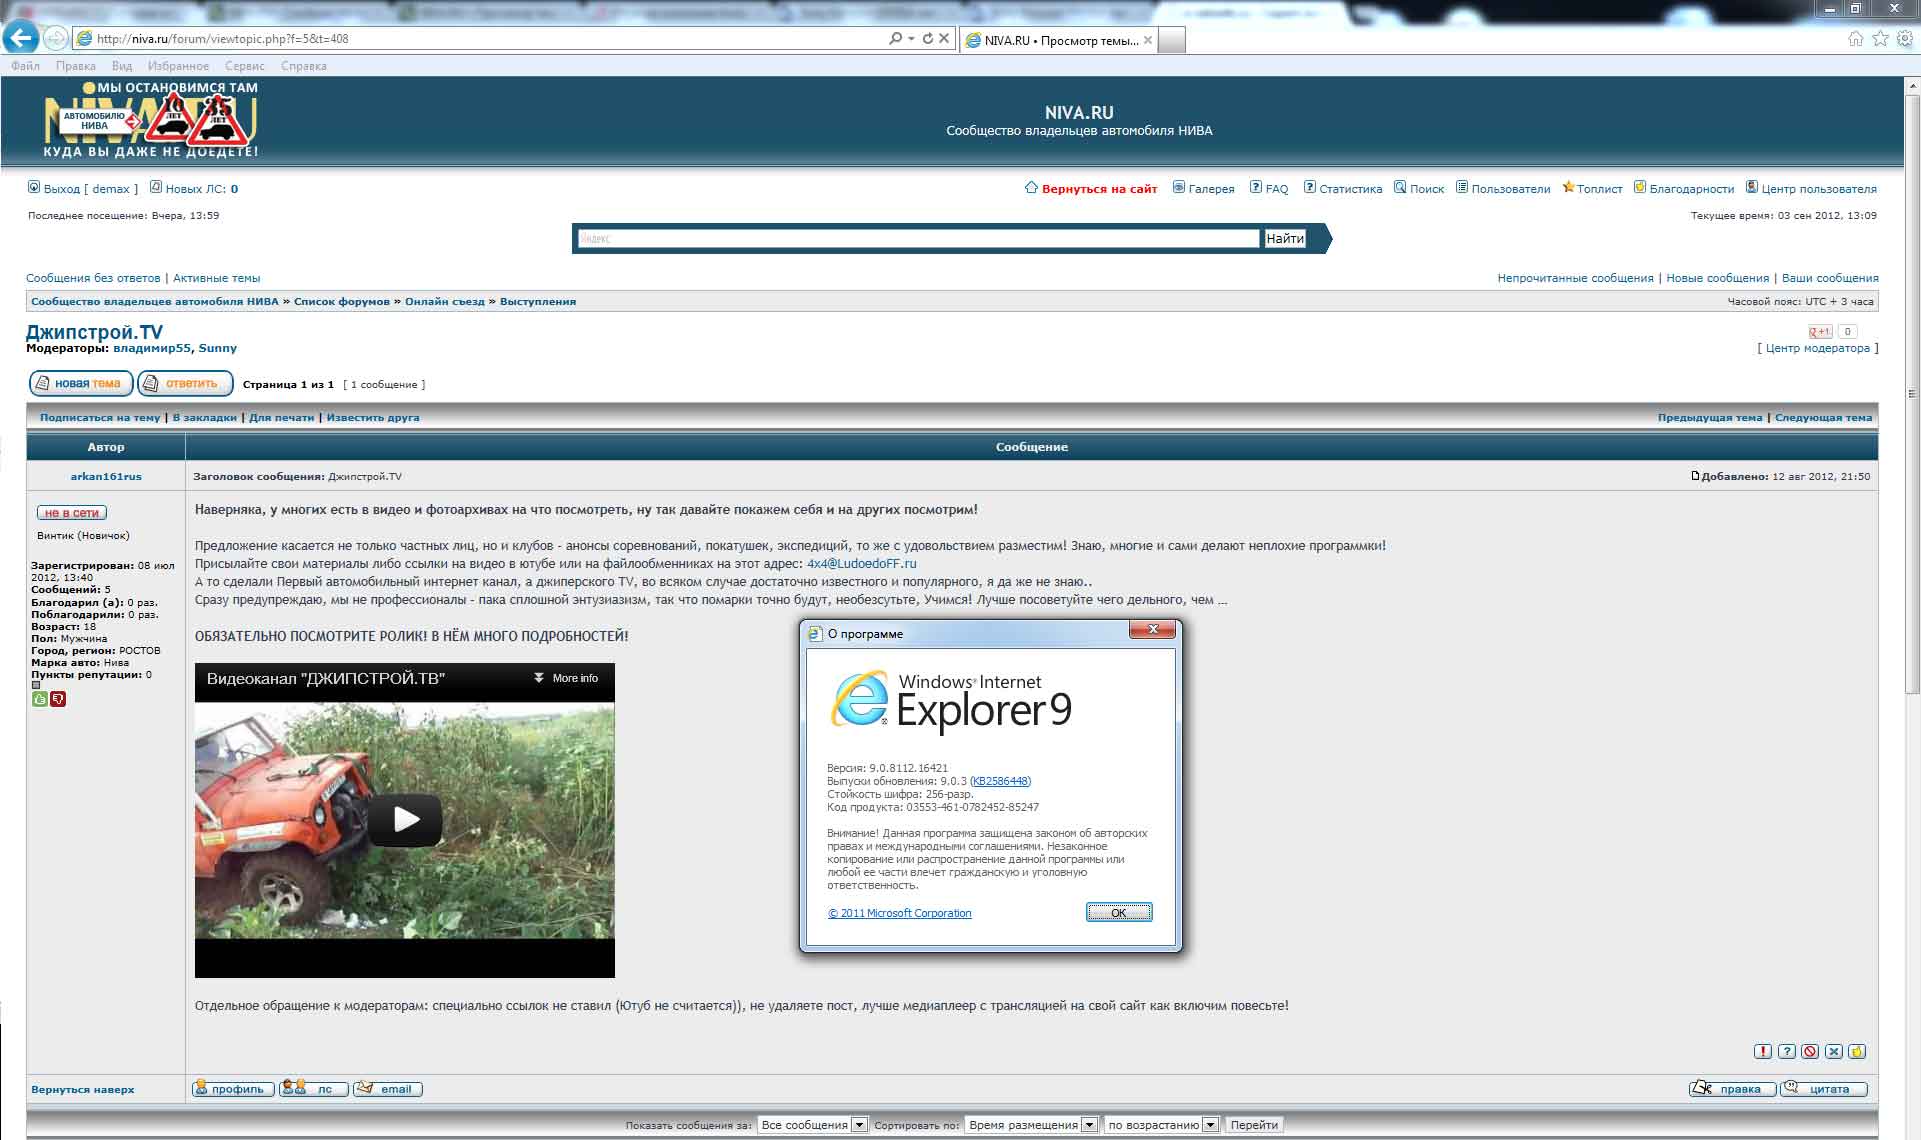Screen dimensions: 1921x1140
Task: Click the browser back arrow button
Action: [21, 39]
